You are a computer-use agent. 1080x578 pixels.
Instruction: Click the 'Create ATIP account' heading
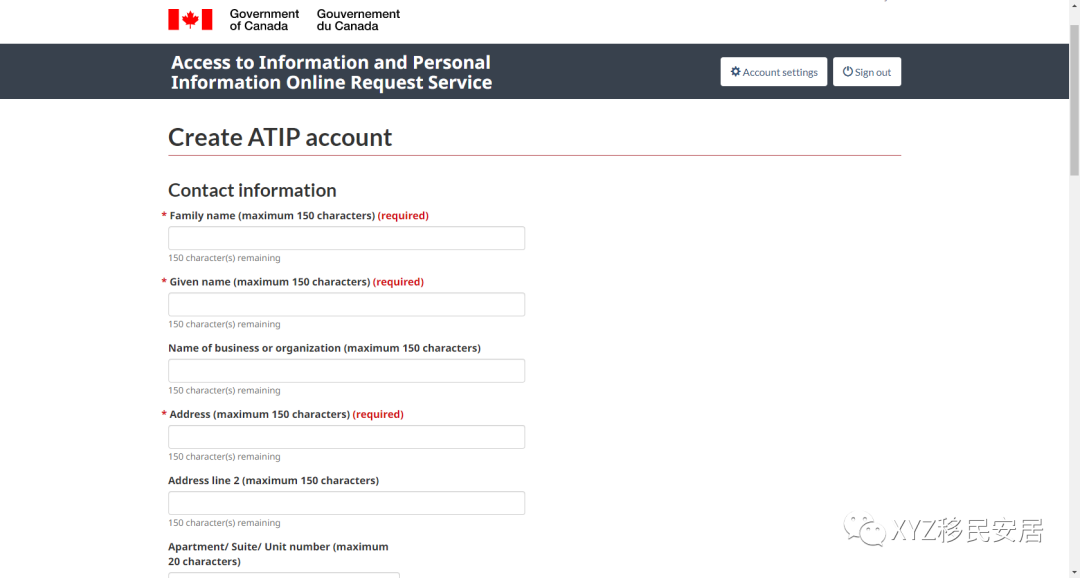coord(280,137)
